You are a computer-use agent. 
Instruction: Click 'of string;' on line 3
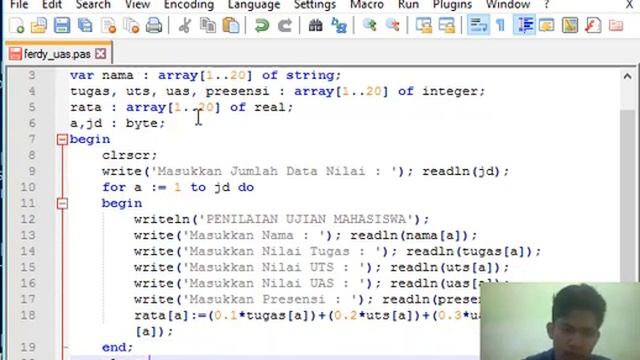click(301, 76)
